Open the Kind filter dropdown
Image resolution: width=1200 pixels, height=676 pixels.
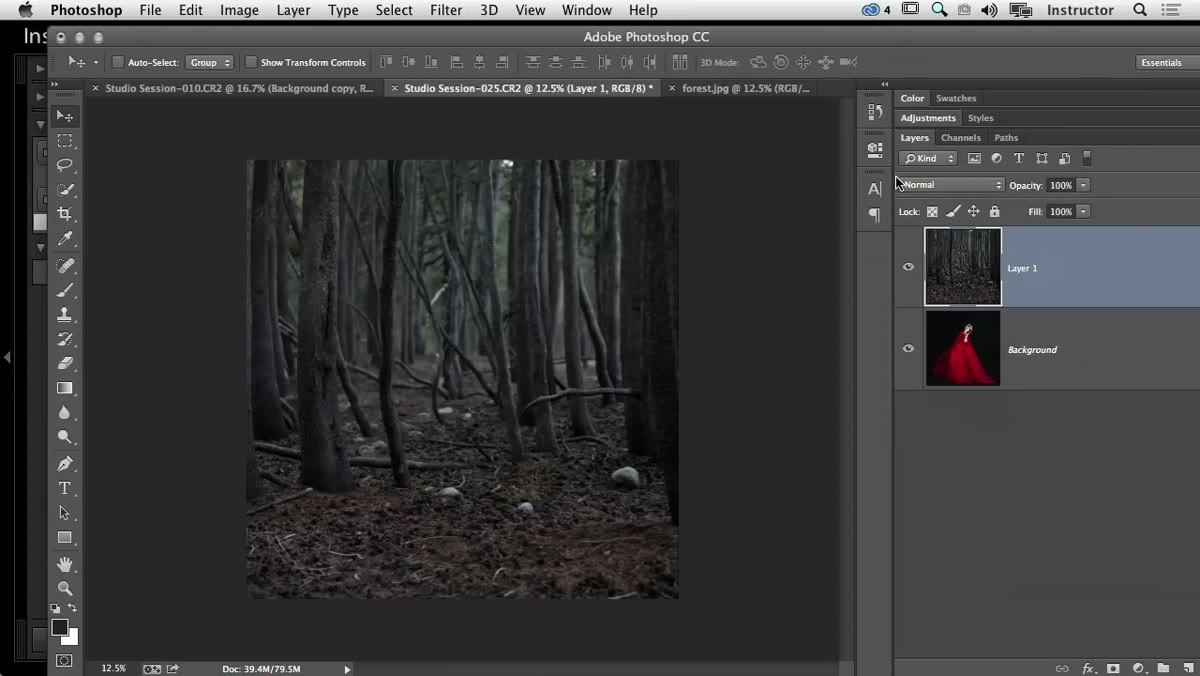click(928, 158)
